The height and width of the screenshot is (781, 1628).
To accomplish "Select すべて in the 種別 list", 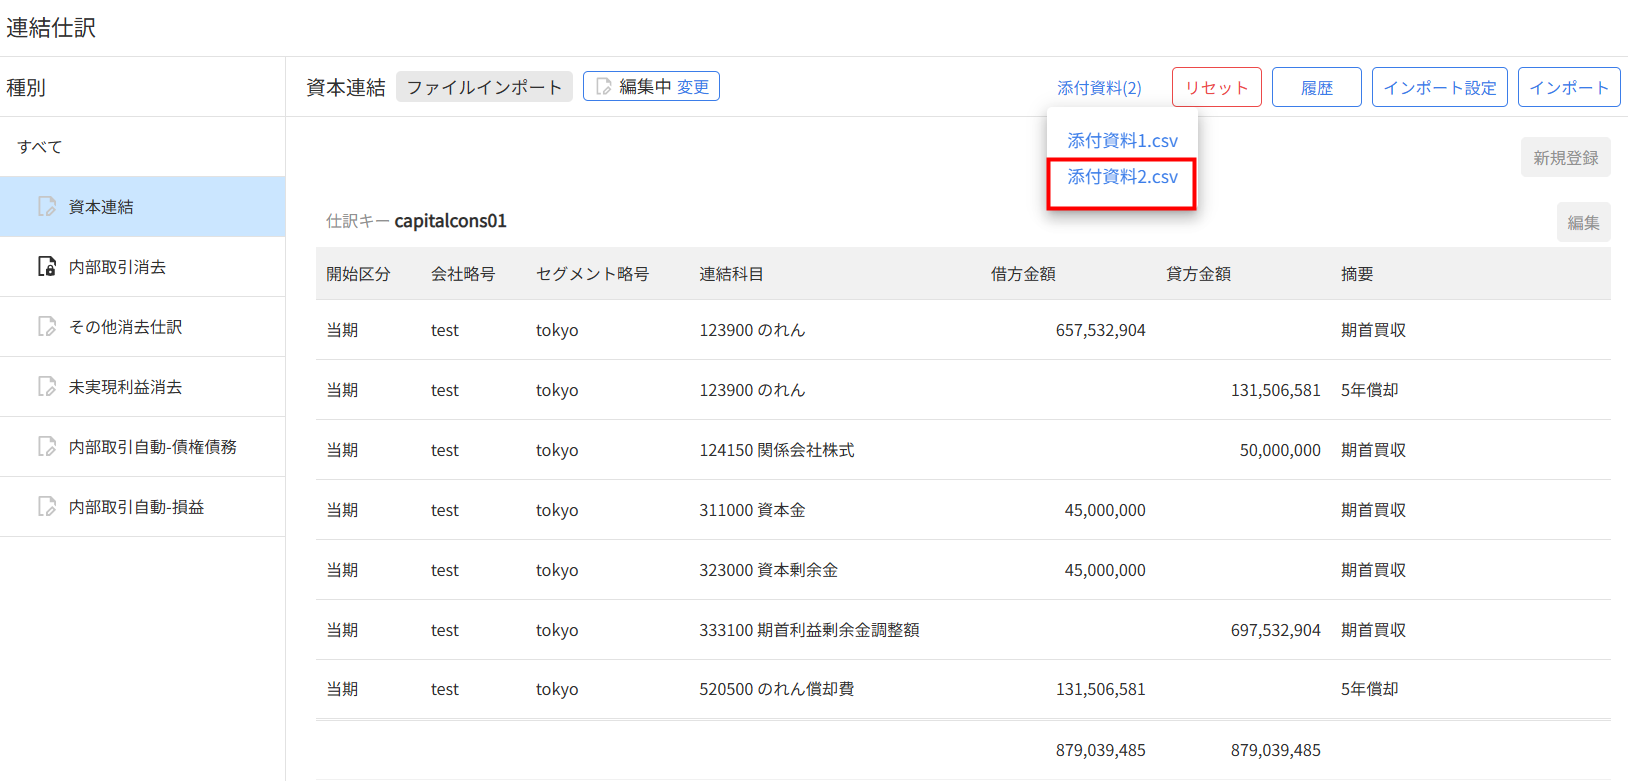I will point(40,147).
